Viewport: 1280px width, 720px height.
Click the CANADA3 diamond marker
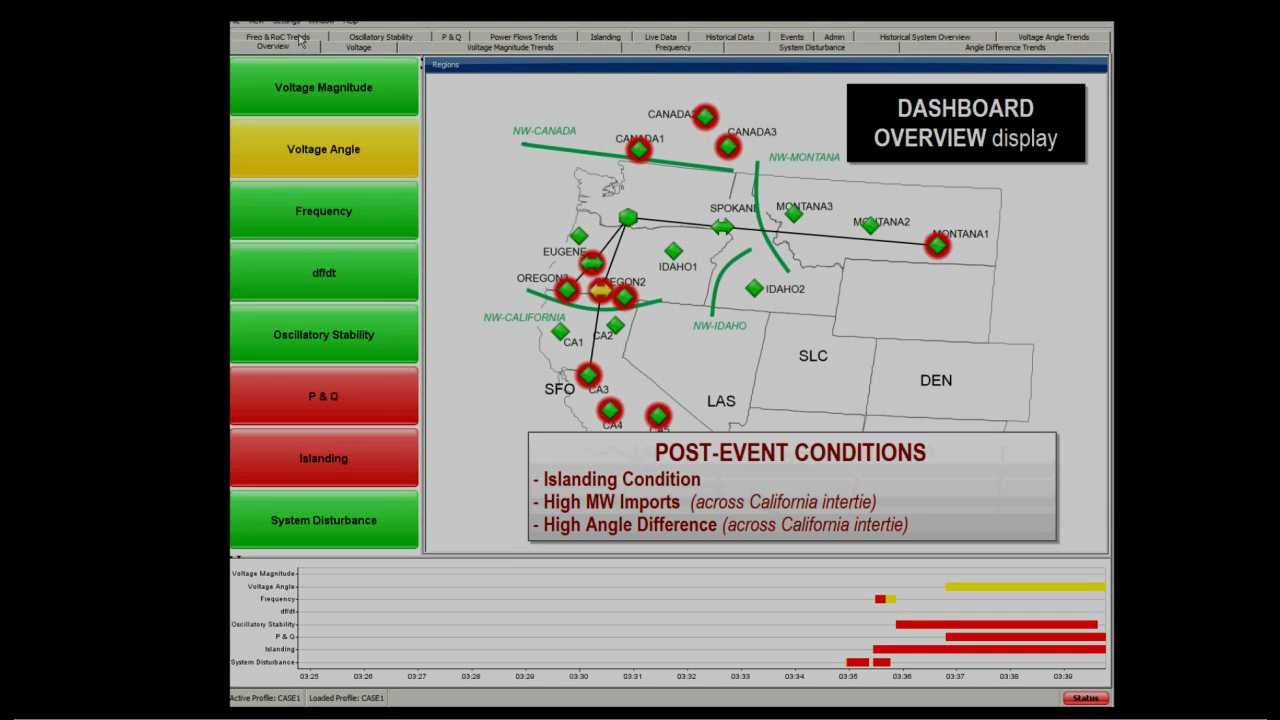[x=727, y=146]
